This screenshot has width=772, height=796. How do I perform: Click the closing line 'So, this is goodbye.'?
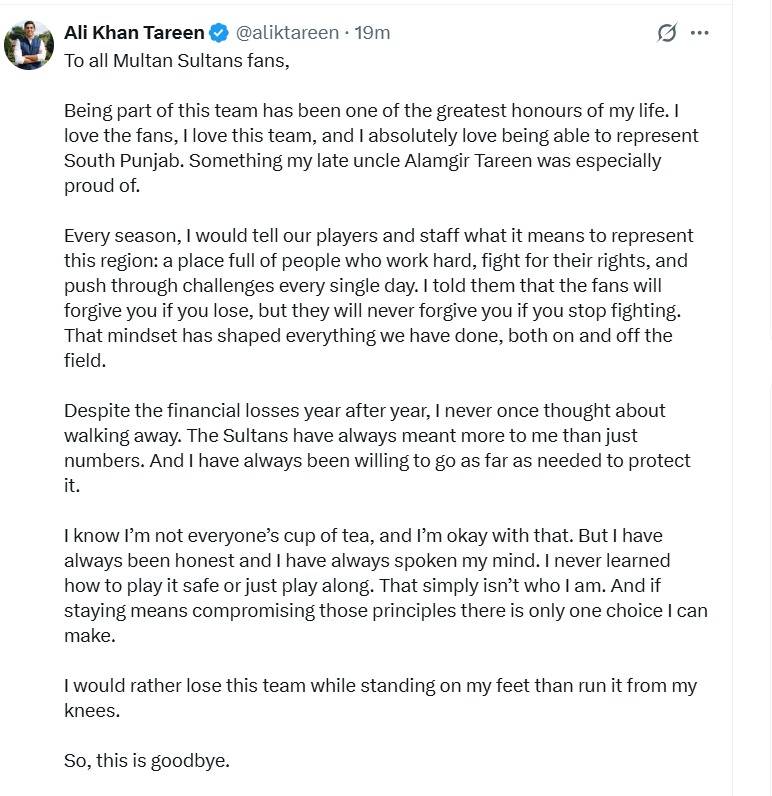(x=147, y=760)
